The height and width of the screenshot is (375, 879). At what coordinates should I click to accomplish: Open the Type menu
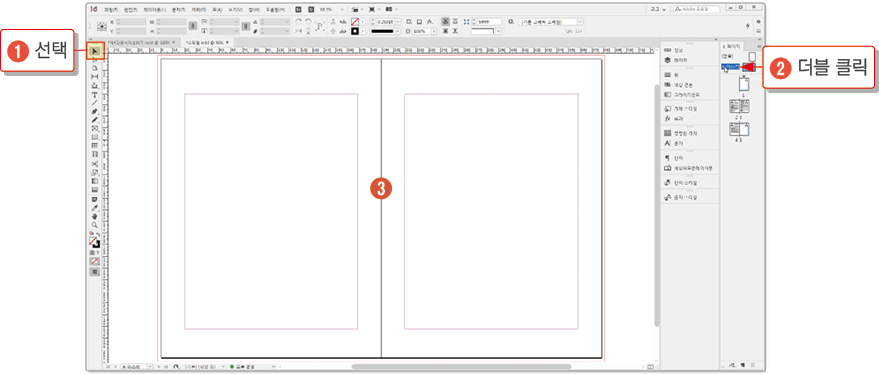[x=179, y=10]
